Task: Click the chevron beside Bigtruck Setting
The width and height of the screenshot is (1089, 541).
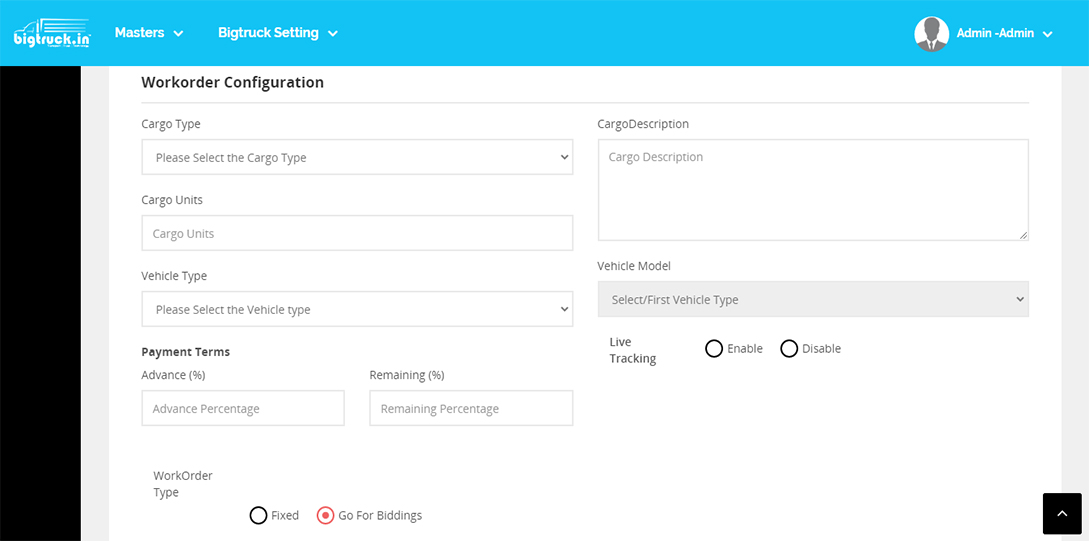Action: (333, 34)
